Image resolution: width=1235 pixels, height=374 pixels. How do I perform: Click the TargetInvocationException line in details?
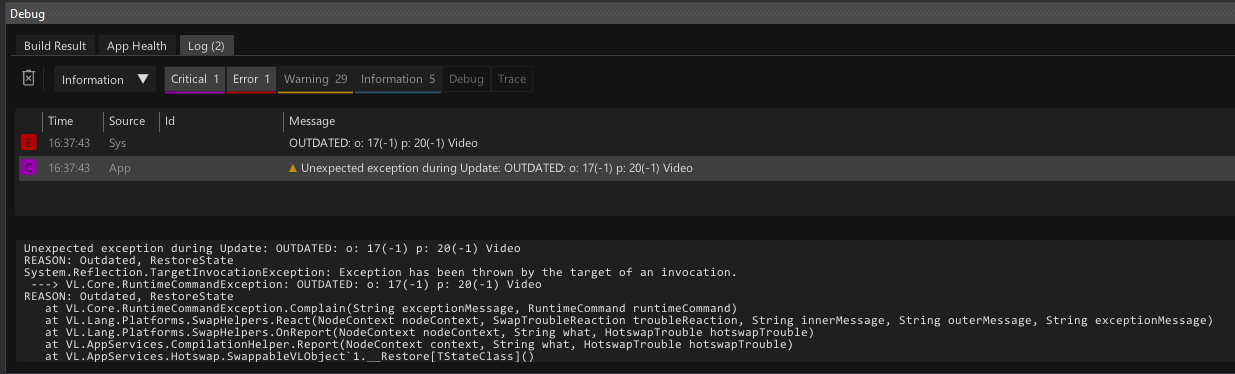click(x=380, y=272)
